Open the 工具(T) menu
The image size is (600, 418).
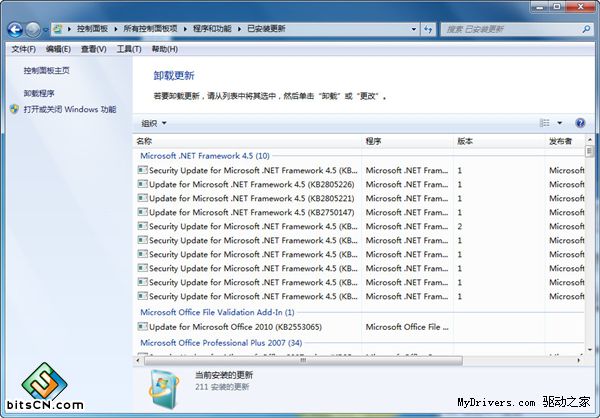tap(129, 49)
